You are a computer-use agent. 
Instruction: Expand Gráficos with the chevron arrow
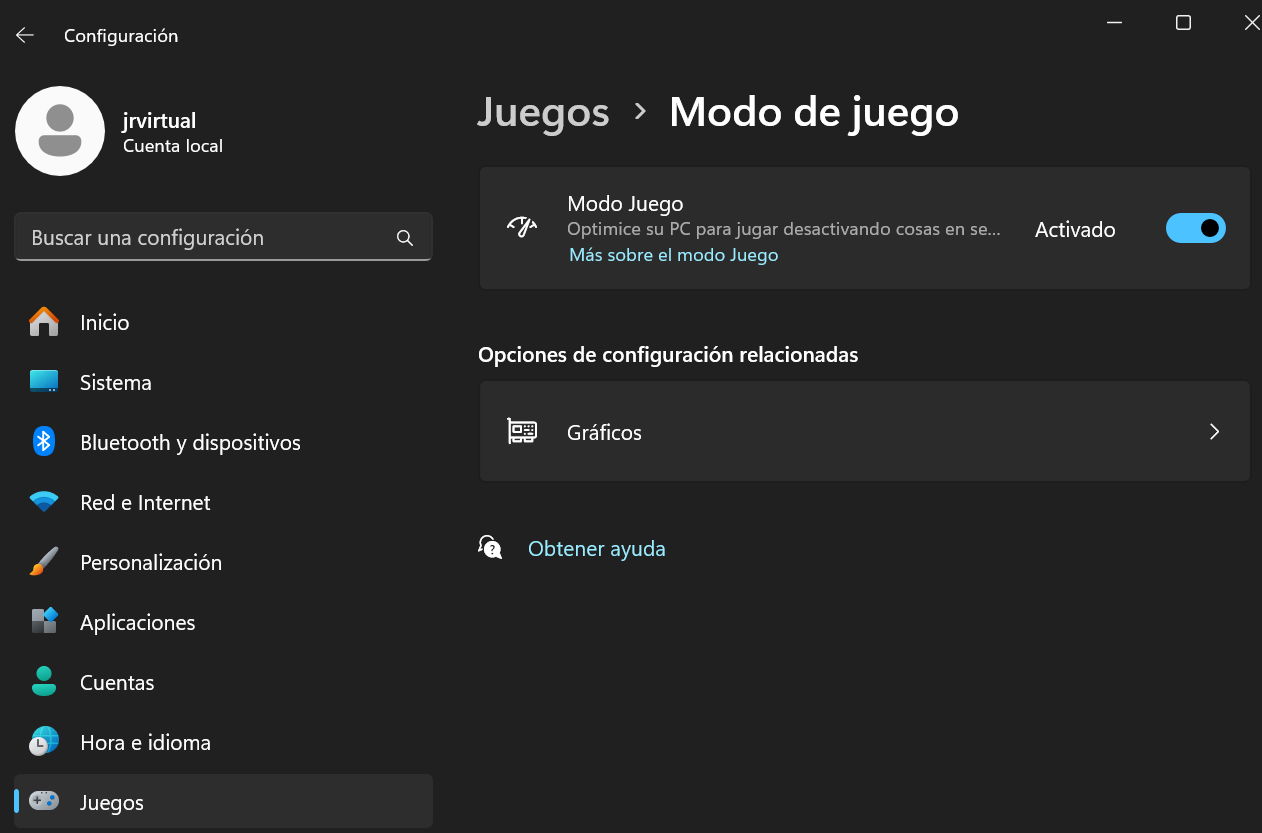[1214, 432]
